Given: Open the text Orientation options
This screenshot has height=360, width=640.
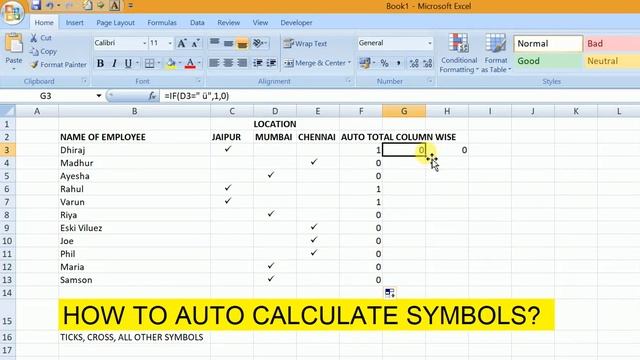Looking at the screenshot, I should coord(259,43).
